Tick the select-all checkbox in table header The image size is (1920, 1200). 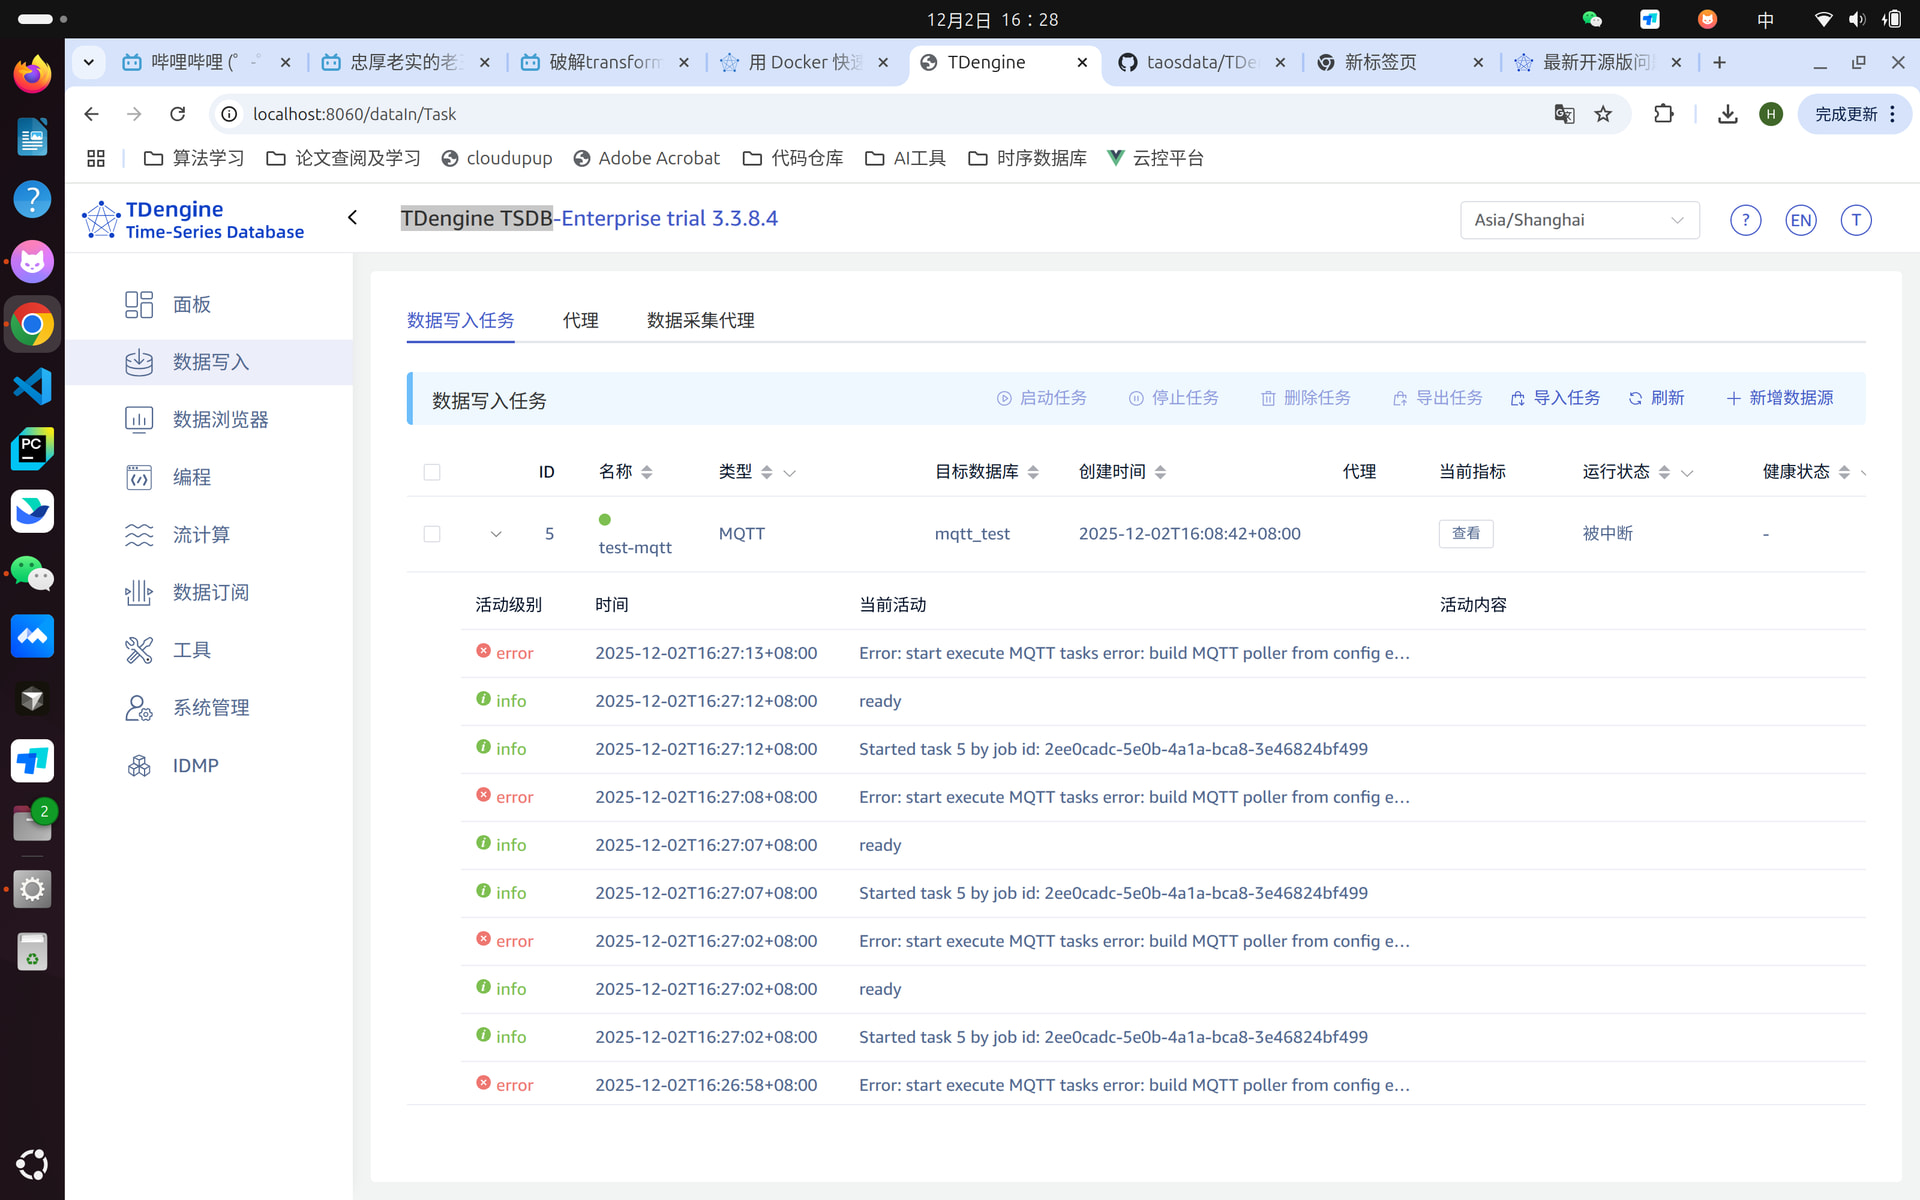tap(432, 472)
